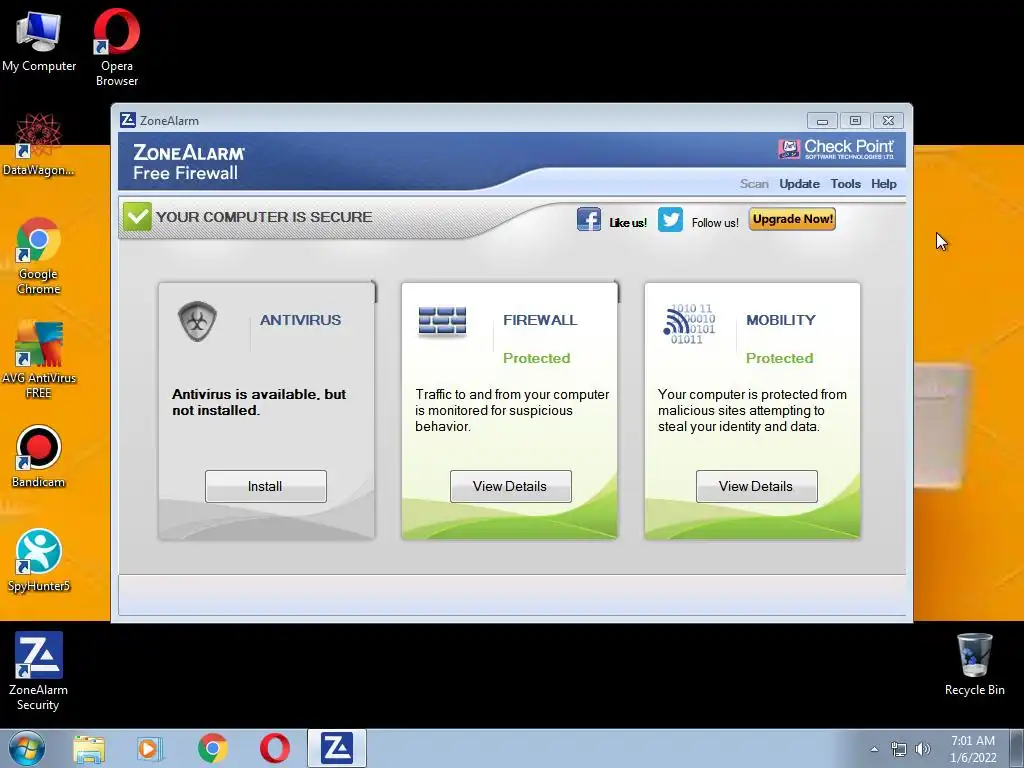Screen dimensions: 1024x768
Task: Click the Firewall Protected status text
Action: pyautogui.click(x=536, y=358)
